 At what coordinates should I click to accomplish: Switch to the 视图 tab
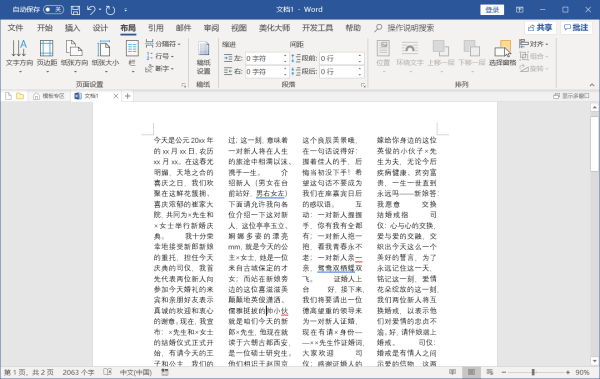point(239,28)
